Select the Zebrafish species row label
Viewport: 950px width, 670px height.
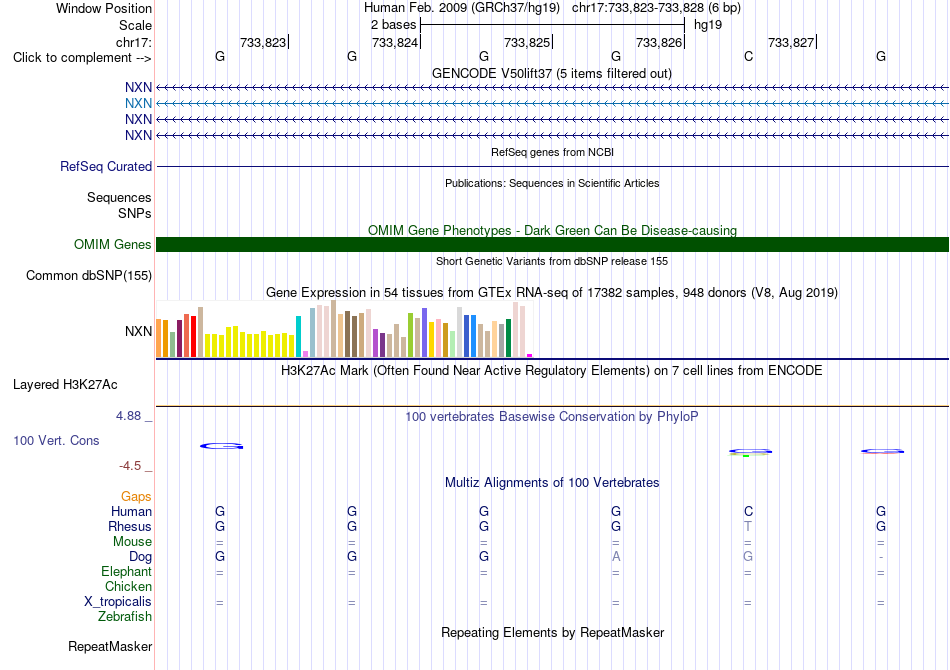[125, 616]
